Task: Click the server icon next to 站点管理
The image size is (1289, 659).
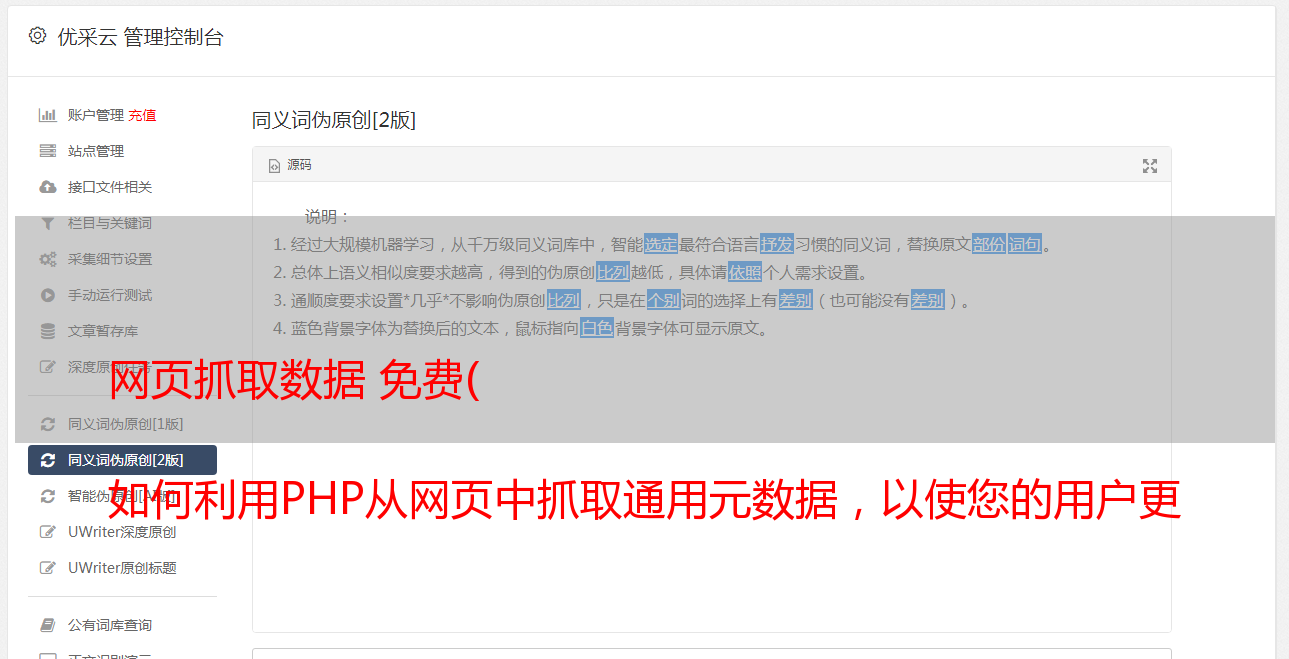Action: tap(47, 151)
